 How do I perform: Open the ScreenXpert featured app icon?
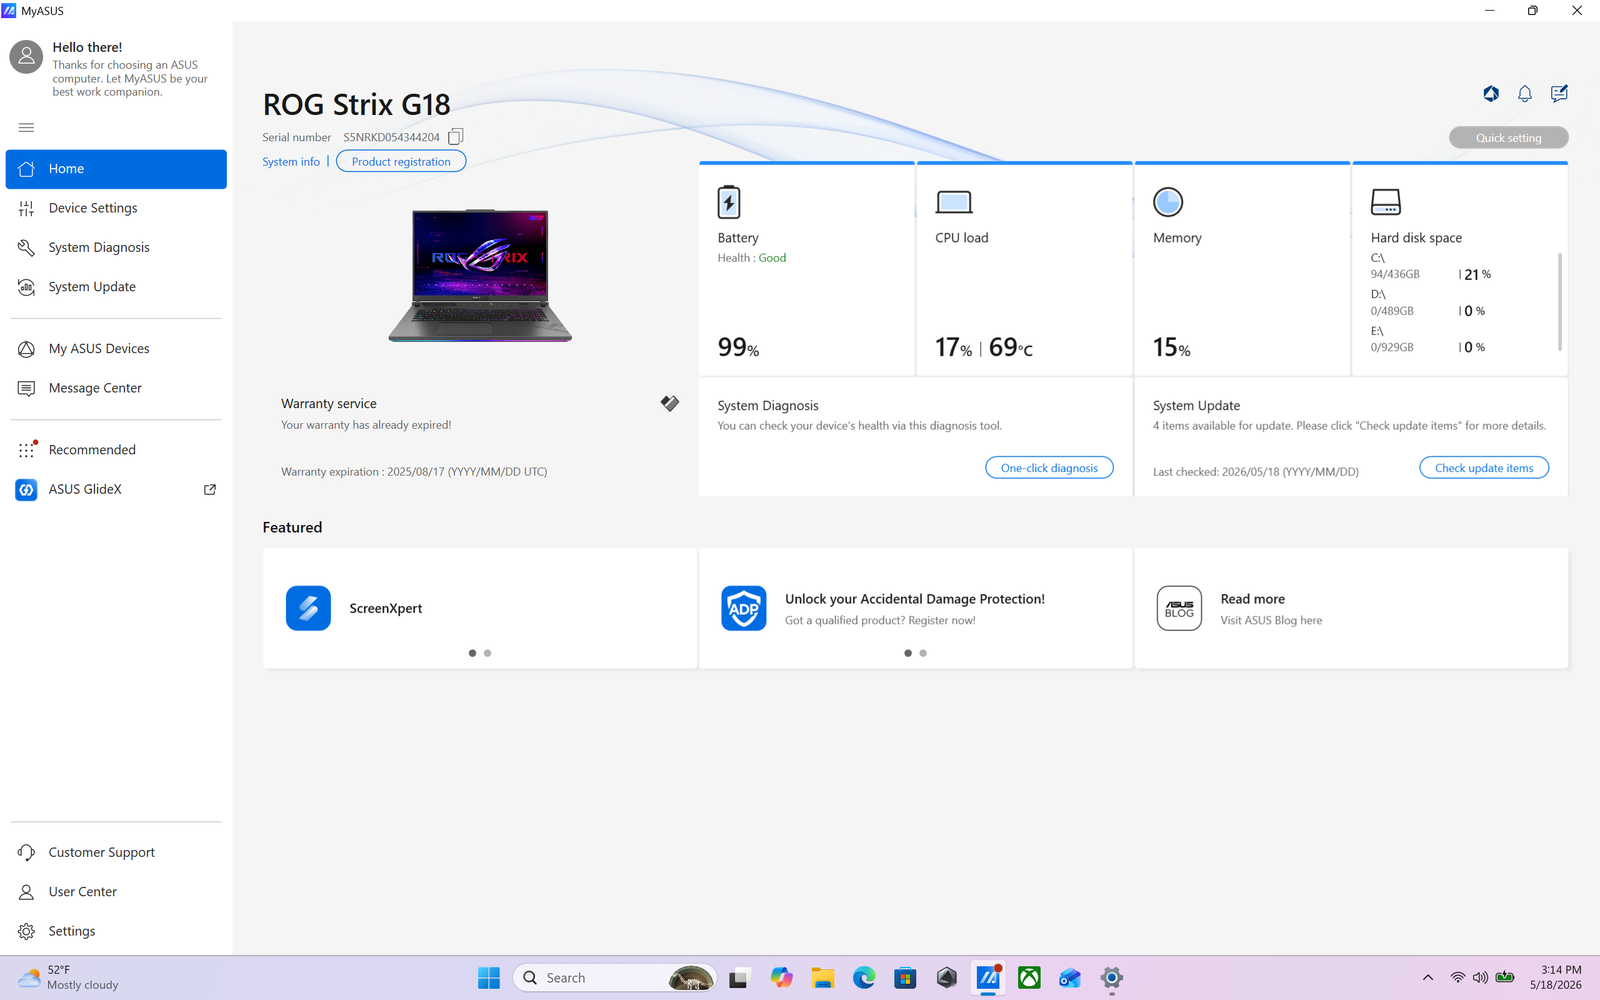click(x=308, y=608)
